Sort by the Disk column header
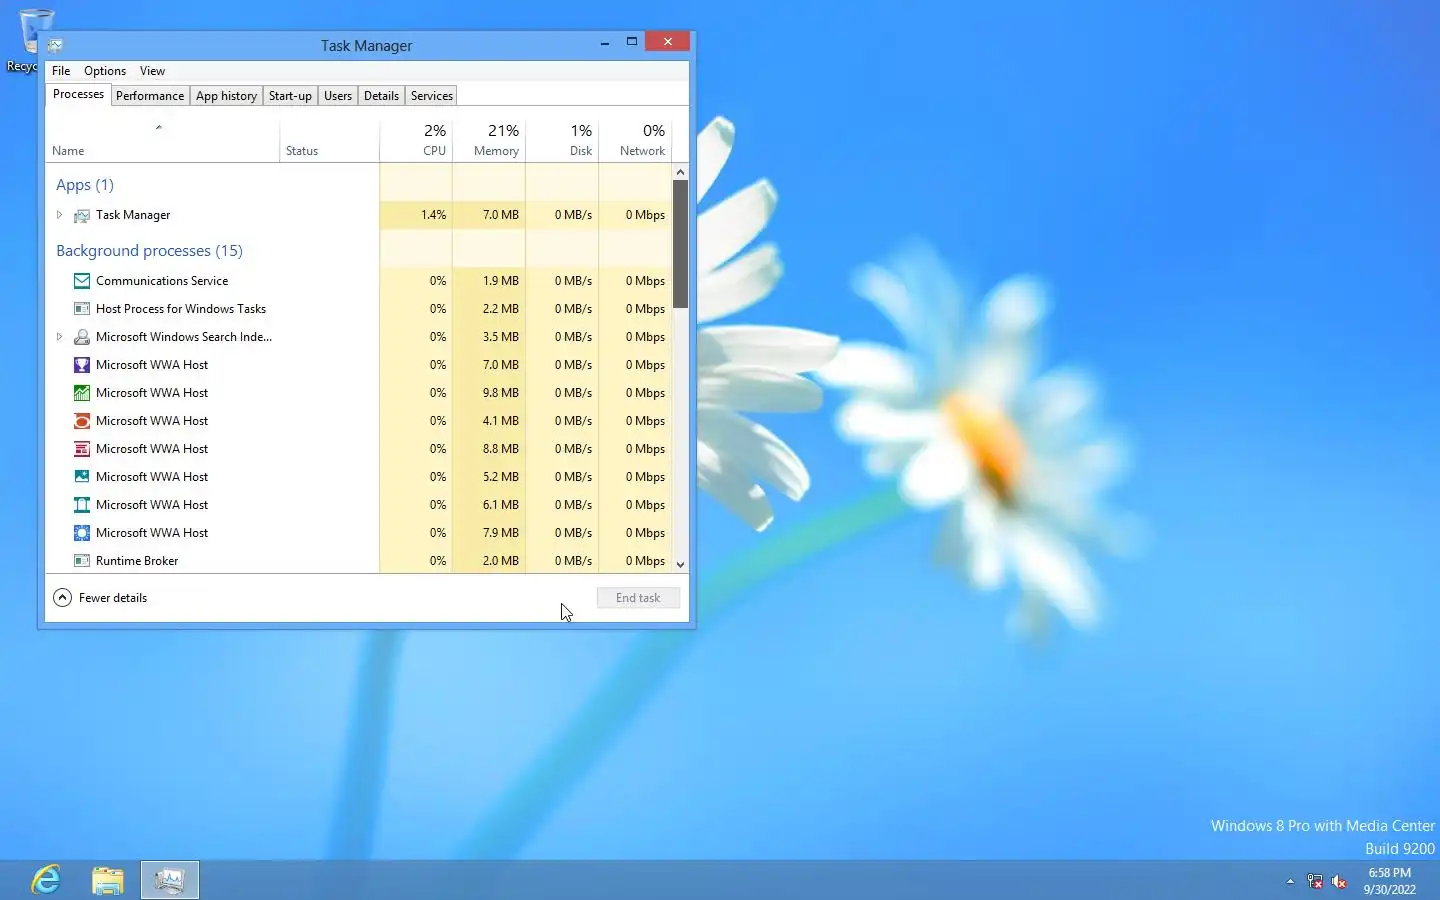Viewport: 1440px width, 900px height. pos(562,140)
